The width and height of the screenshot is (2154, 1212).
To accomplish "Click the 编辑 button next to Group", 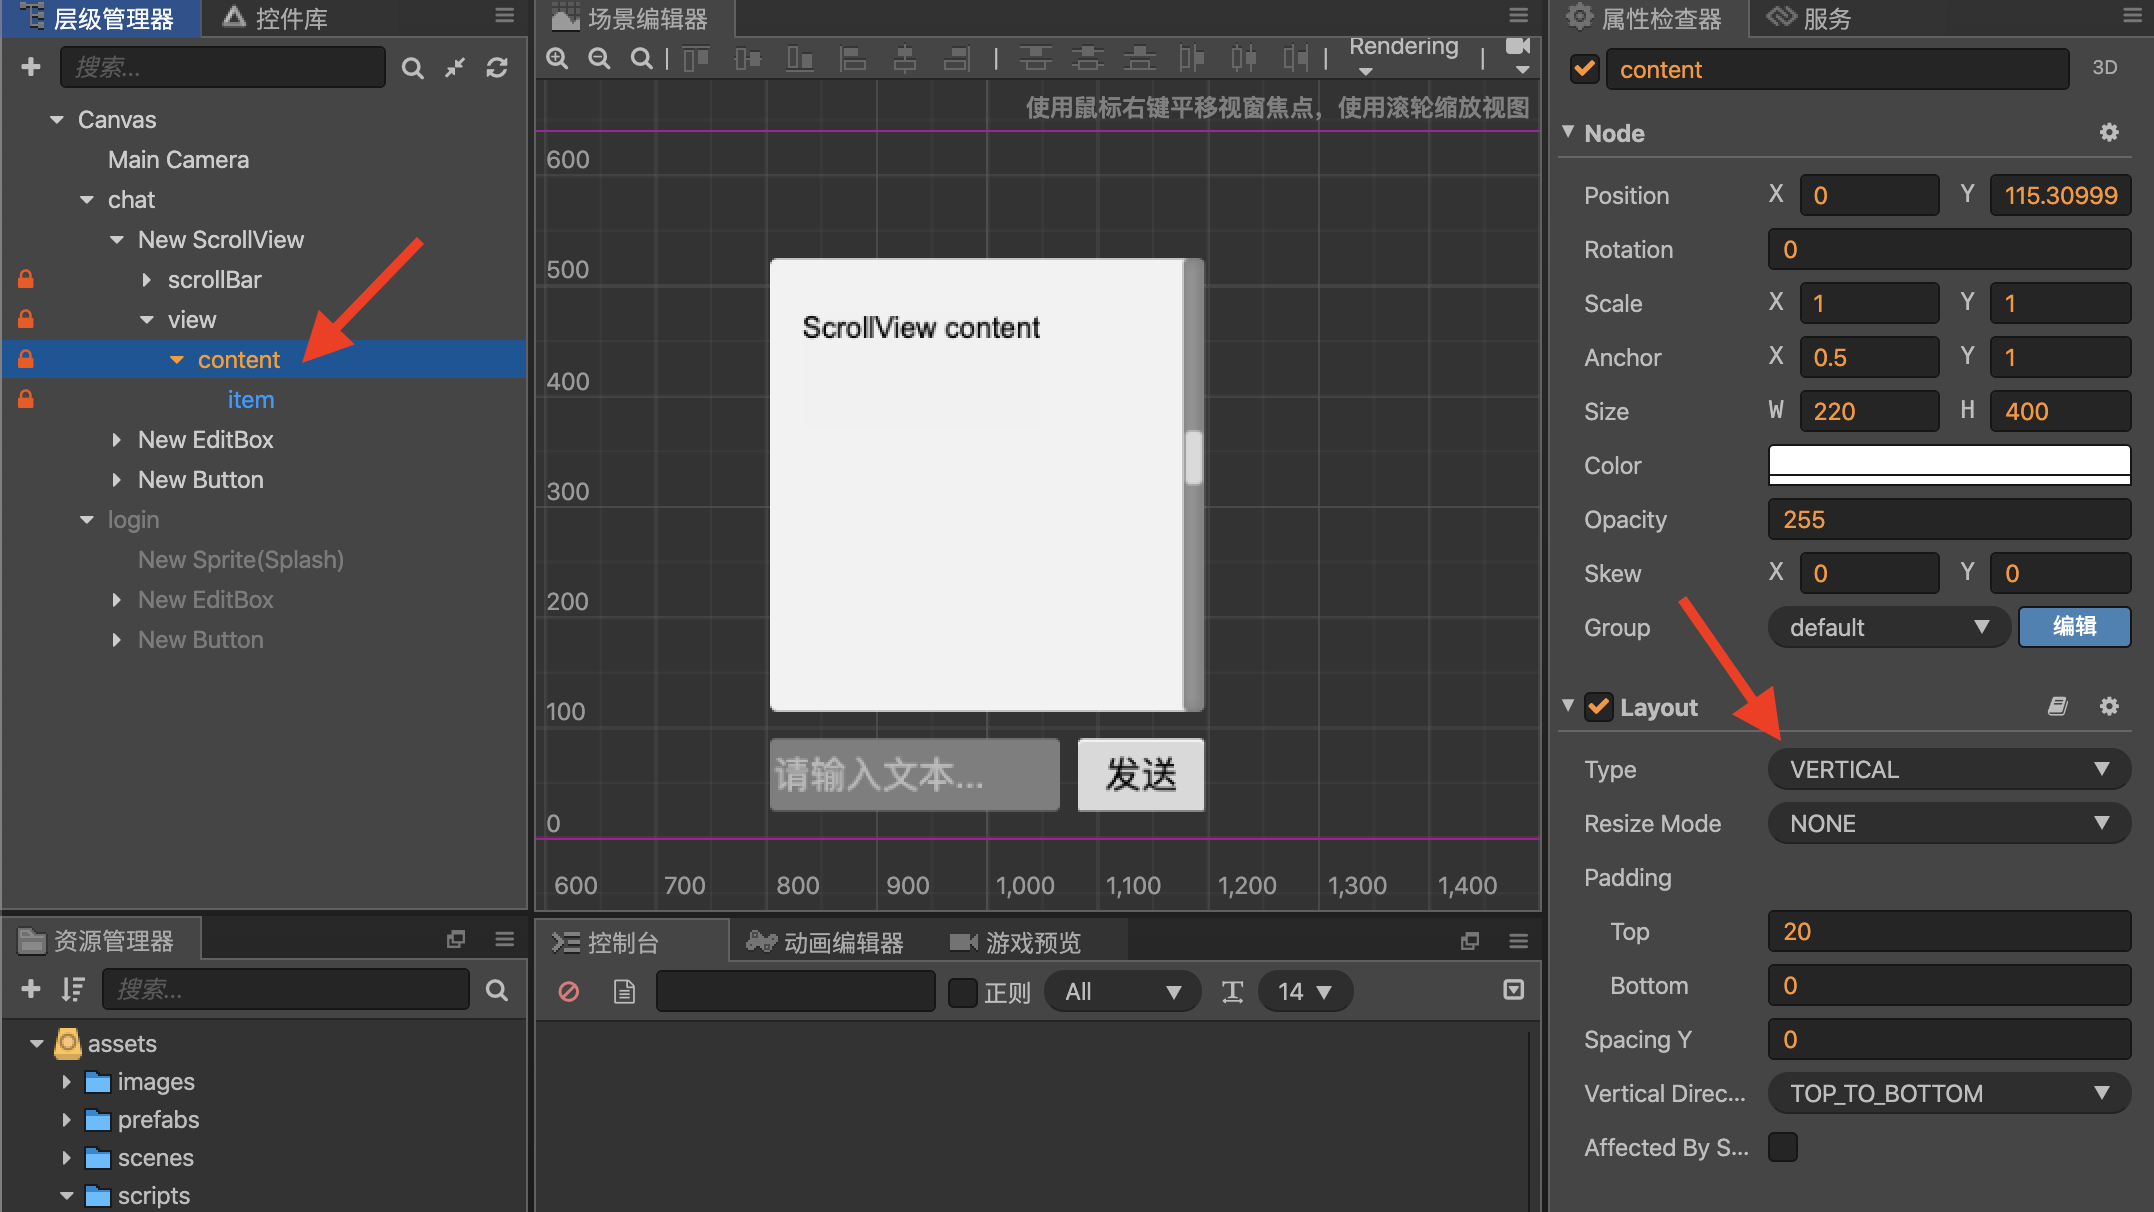I will [x=2074, y=627].
